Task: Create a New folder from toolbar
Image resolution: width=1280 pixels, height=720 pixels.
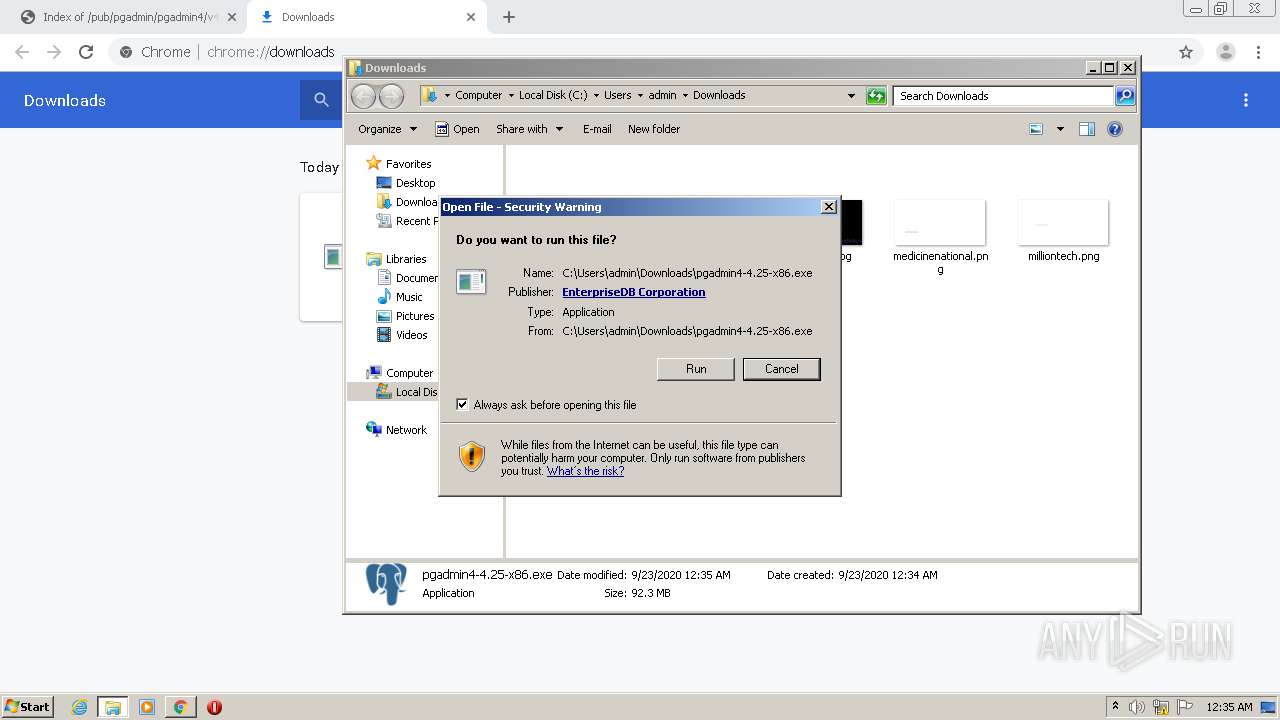Action: (x=654, y=129)
